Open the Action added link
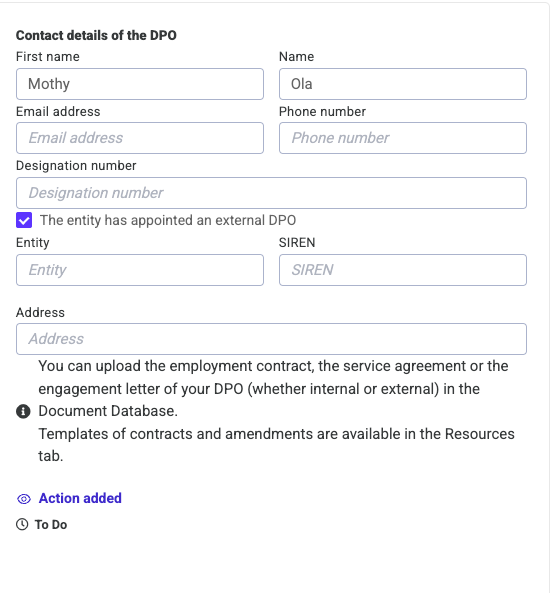552x593 pixels. [x=80, y=498]
